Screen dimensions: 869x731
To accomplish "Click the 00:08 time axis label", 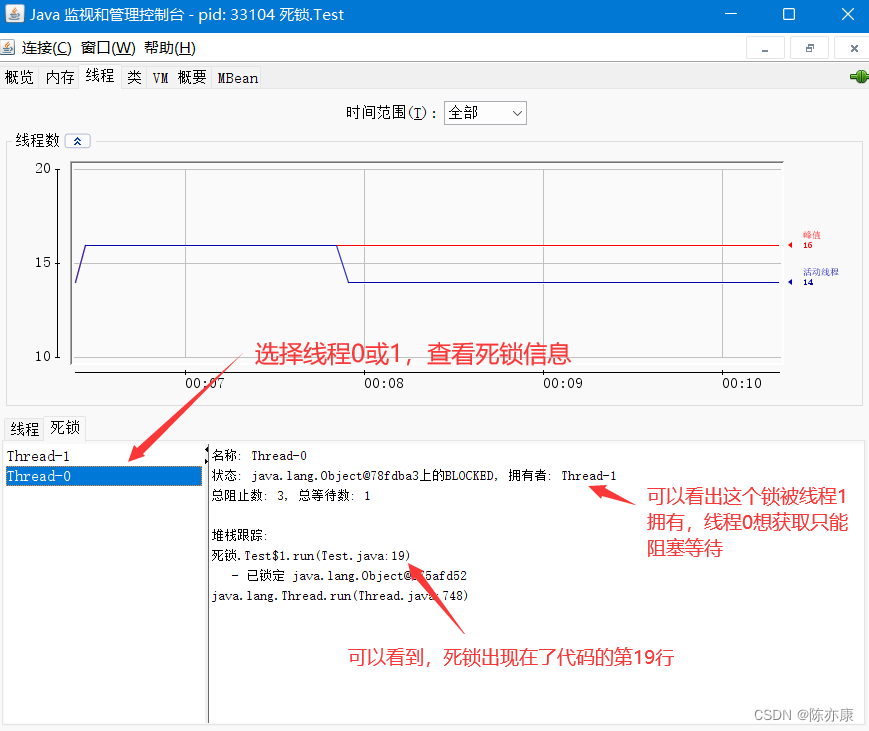I will pyautogui.click(x=384, y=384).
